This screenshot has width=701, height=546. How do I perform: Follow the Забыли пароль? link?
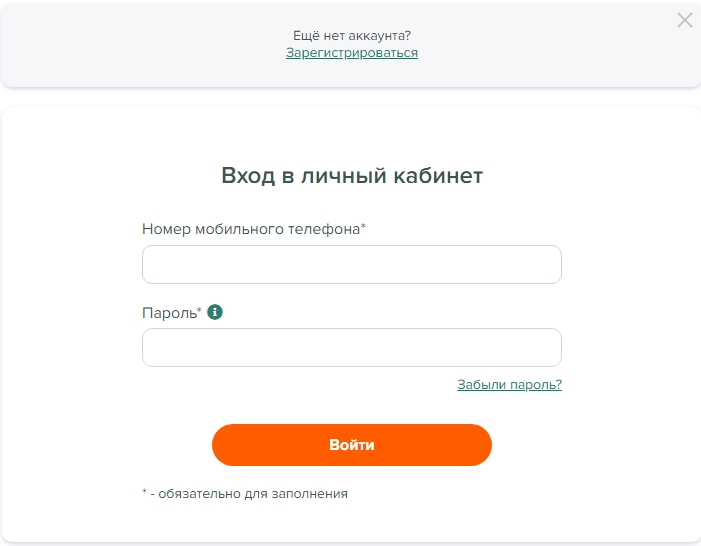pos(509,384)
